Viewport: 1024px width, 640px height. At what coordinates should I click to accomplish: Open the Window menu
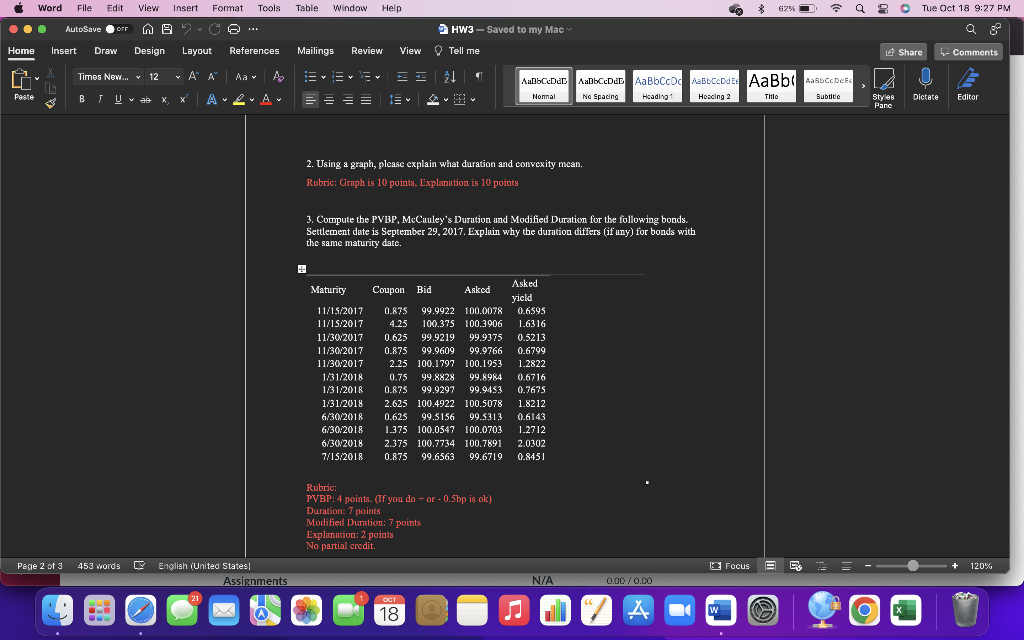click(x=350, y=8)
